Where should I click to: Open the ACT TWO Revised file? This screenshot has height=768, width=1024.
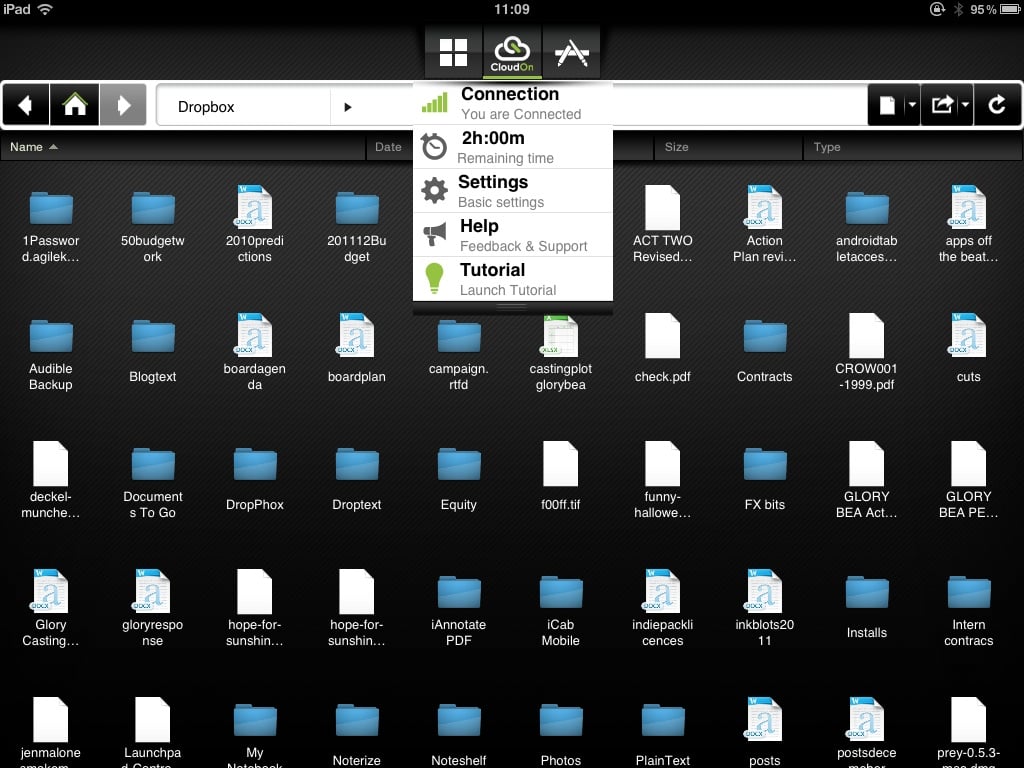(662, 225)
